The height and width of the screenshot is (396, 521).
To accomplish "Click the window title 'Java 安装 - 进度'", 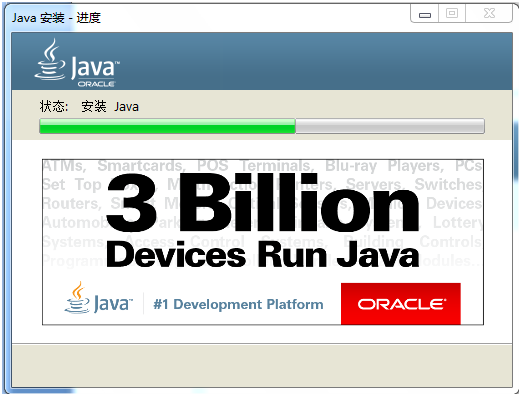I will [56, 18].
